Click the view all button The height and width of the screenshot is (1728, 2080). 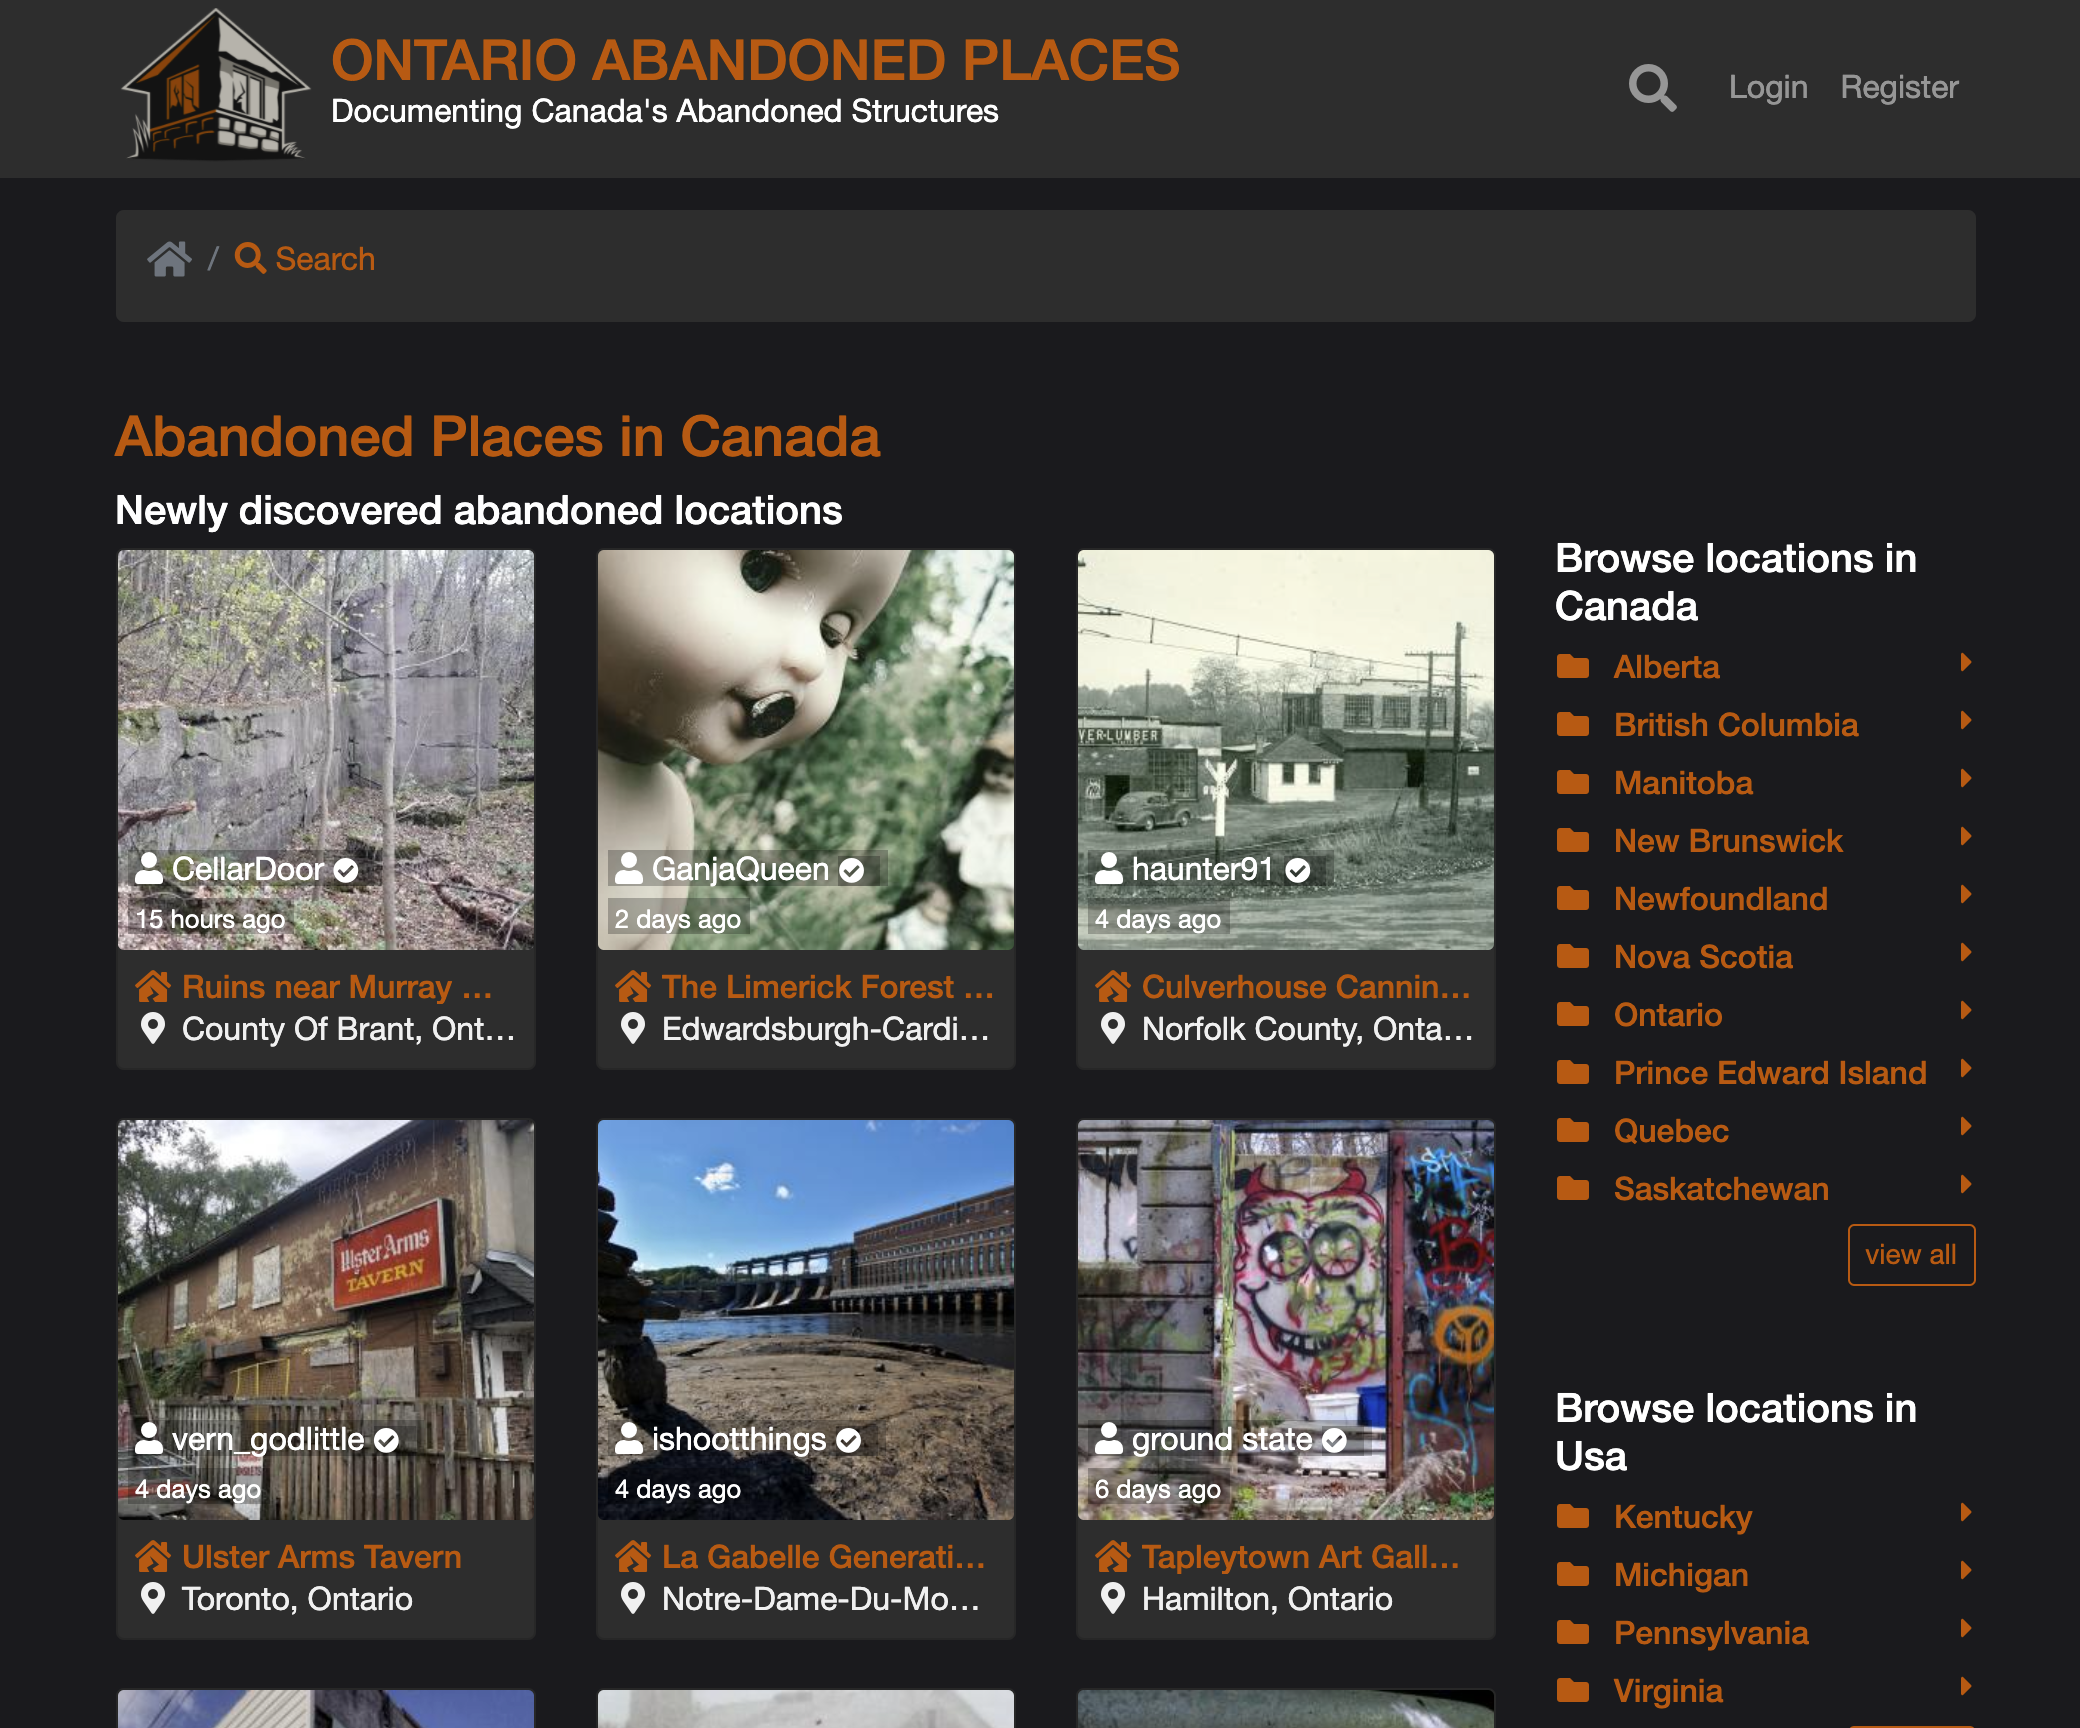coord(1911,1255)
